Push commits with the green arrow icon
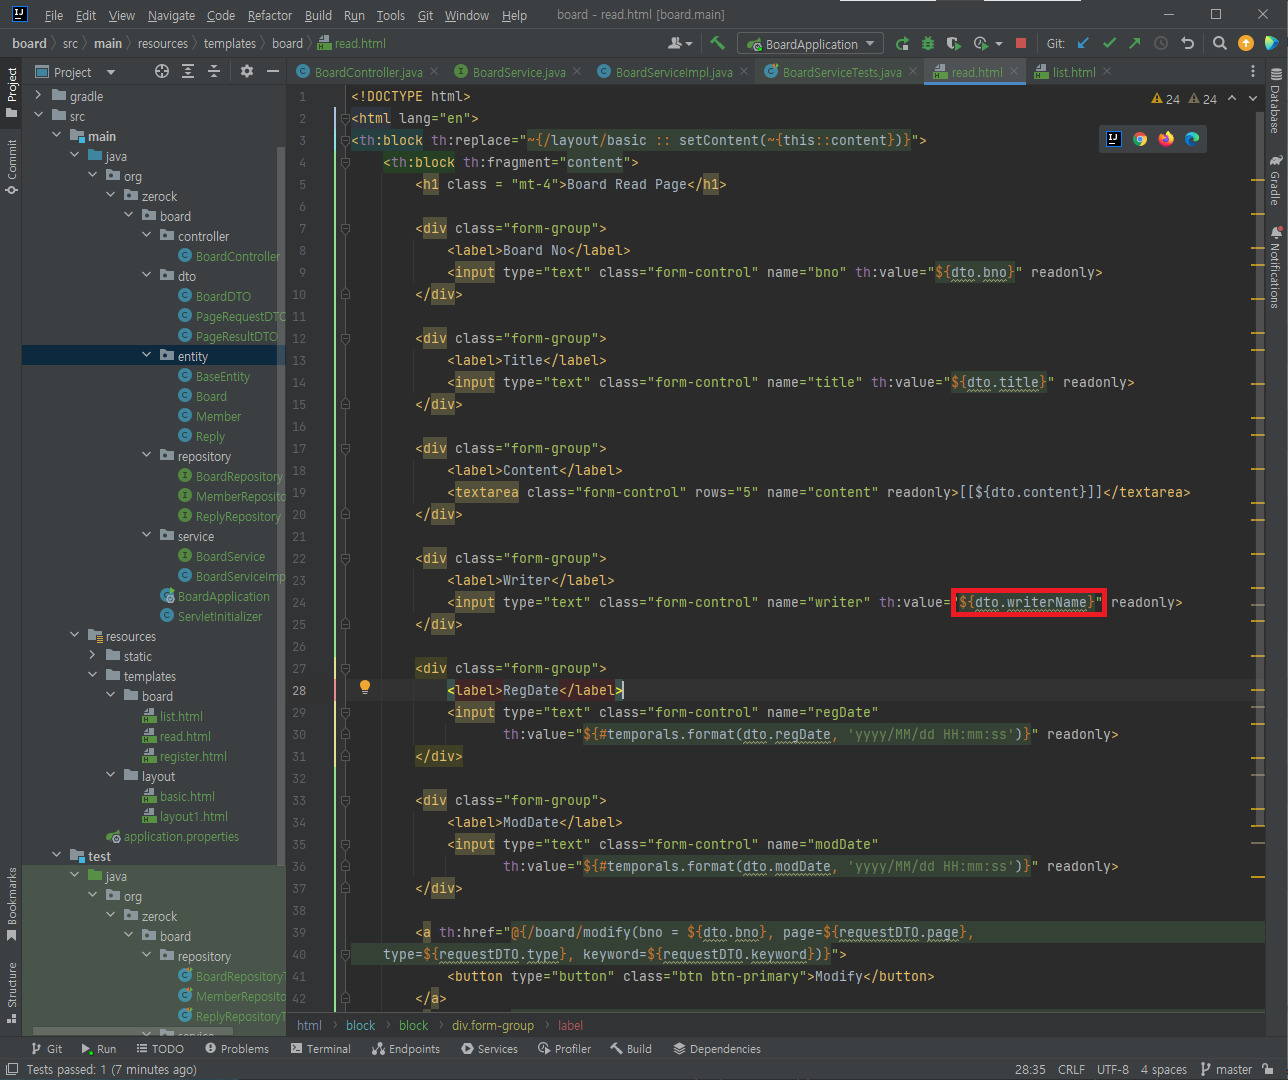1288x1080 pixels. [x=1134, y=43]
